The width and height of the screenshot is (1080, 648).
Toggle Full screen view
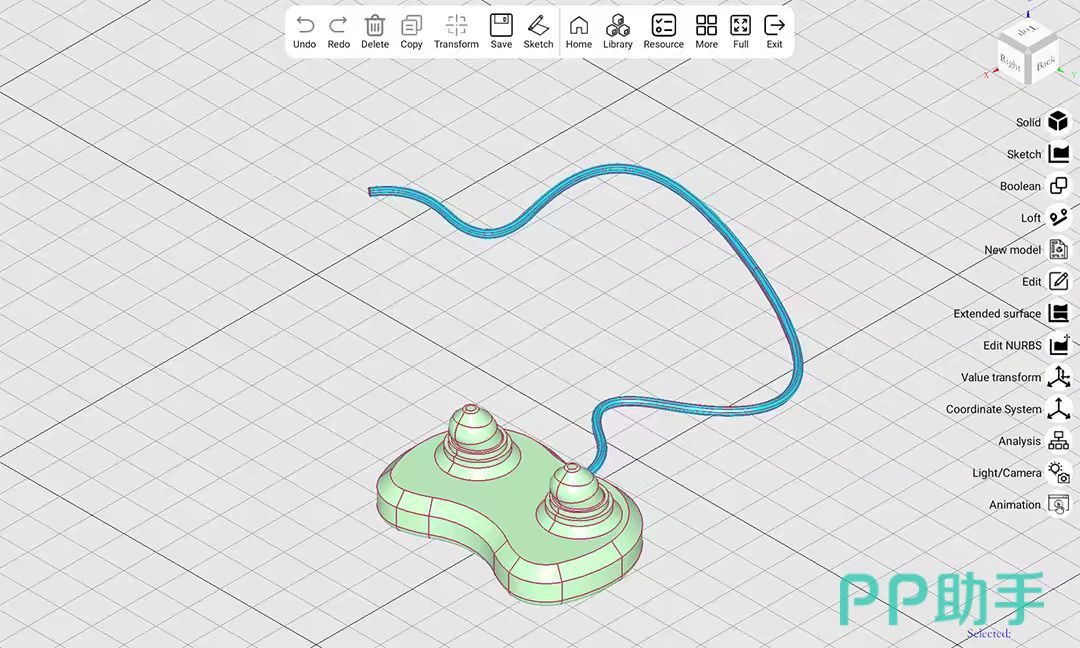tap(740, 26)
